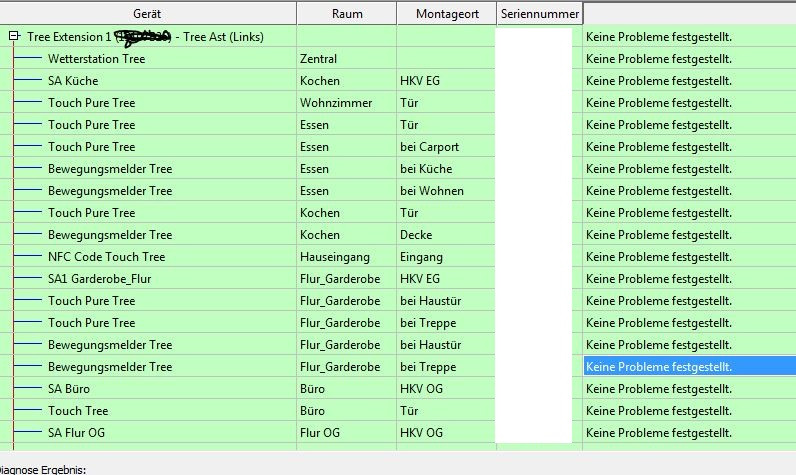The width and height of the screenshot is (796, 475).
Task: Sort by the Montageort column header
Action: click(x=447, y=14)
